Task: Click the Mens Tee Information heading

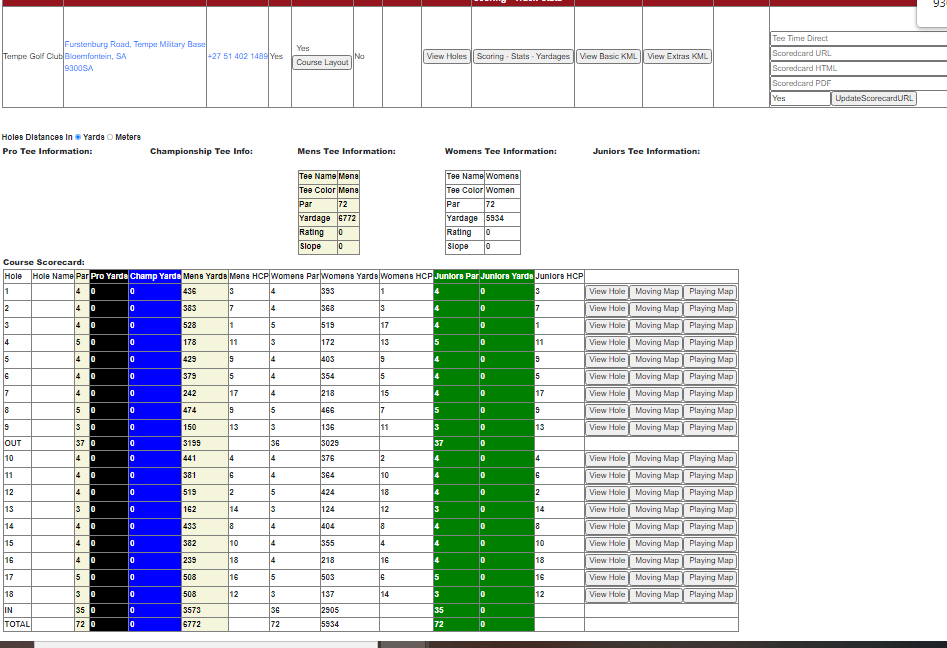Action: click(x=346, y=152)
